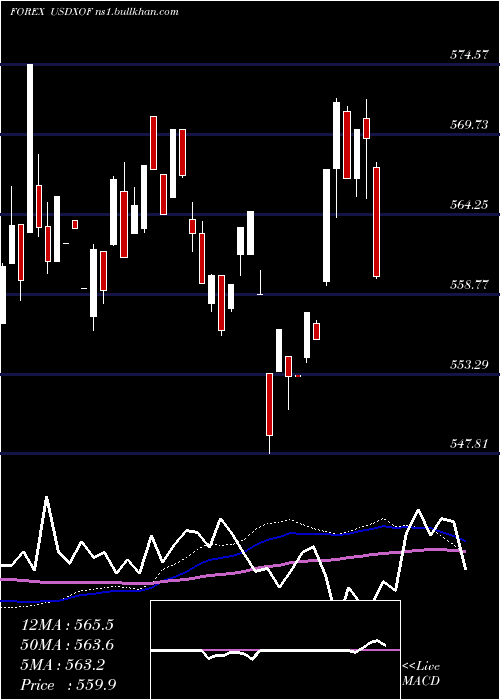The height and width of the screenshot is (700, 500).
Task: Click the 558.77 price level label
Action: tap(469, 285)
